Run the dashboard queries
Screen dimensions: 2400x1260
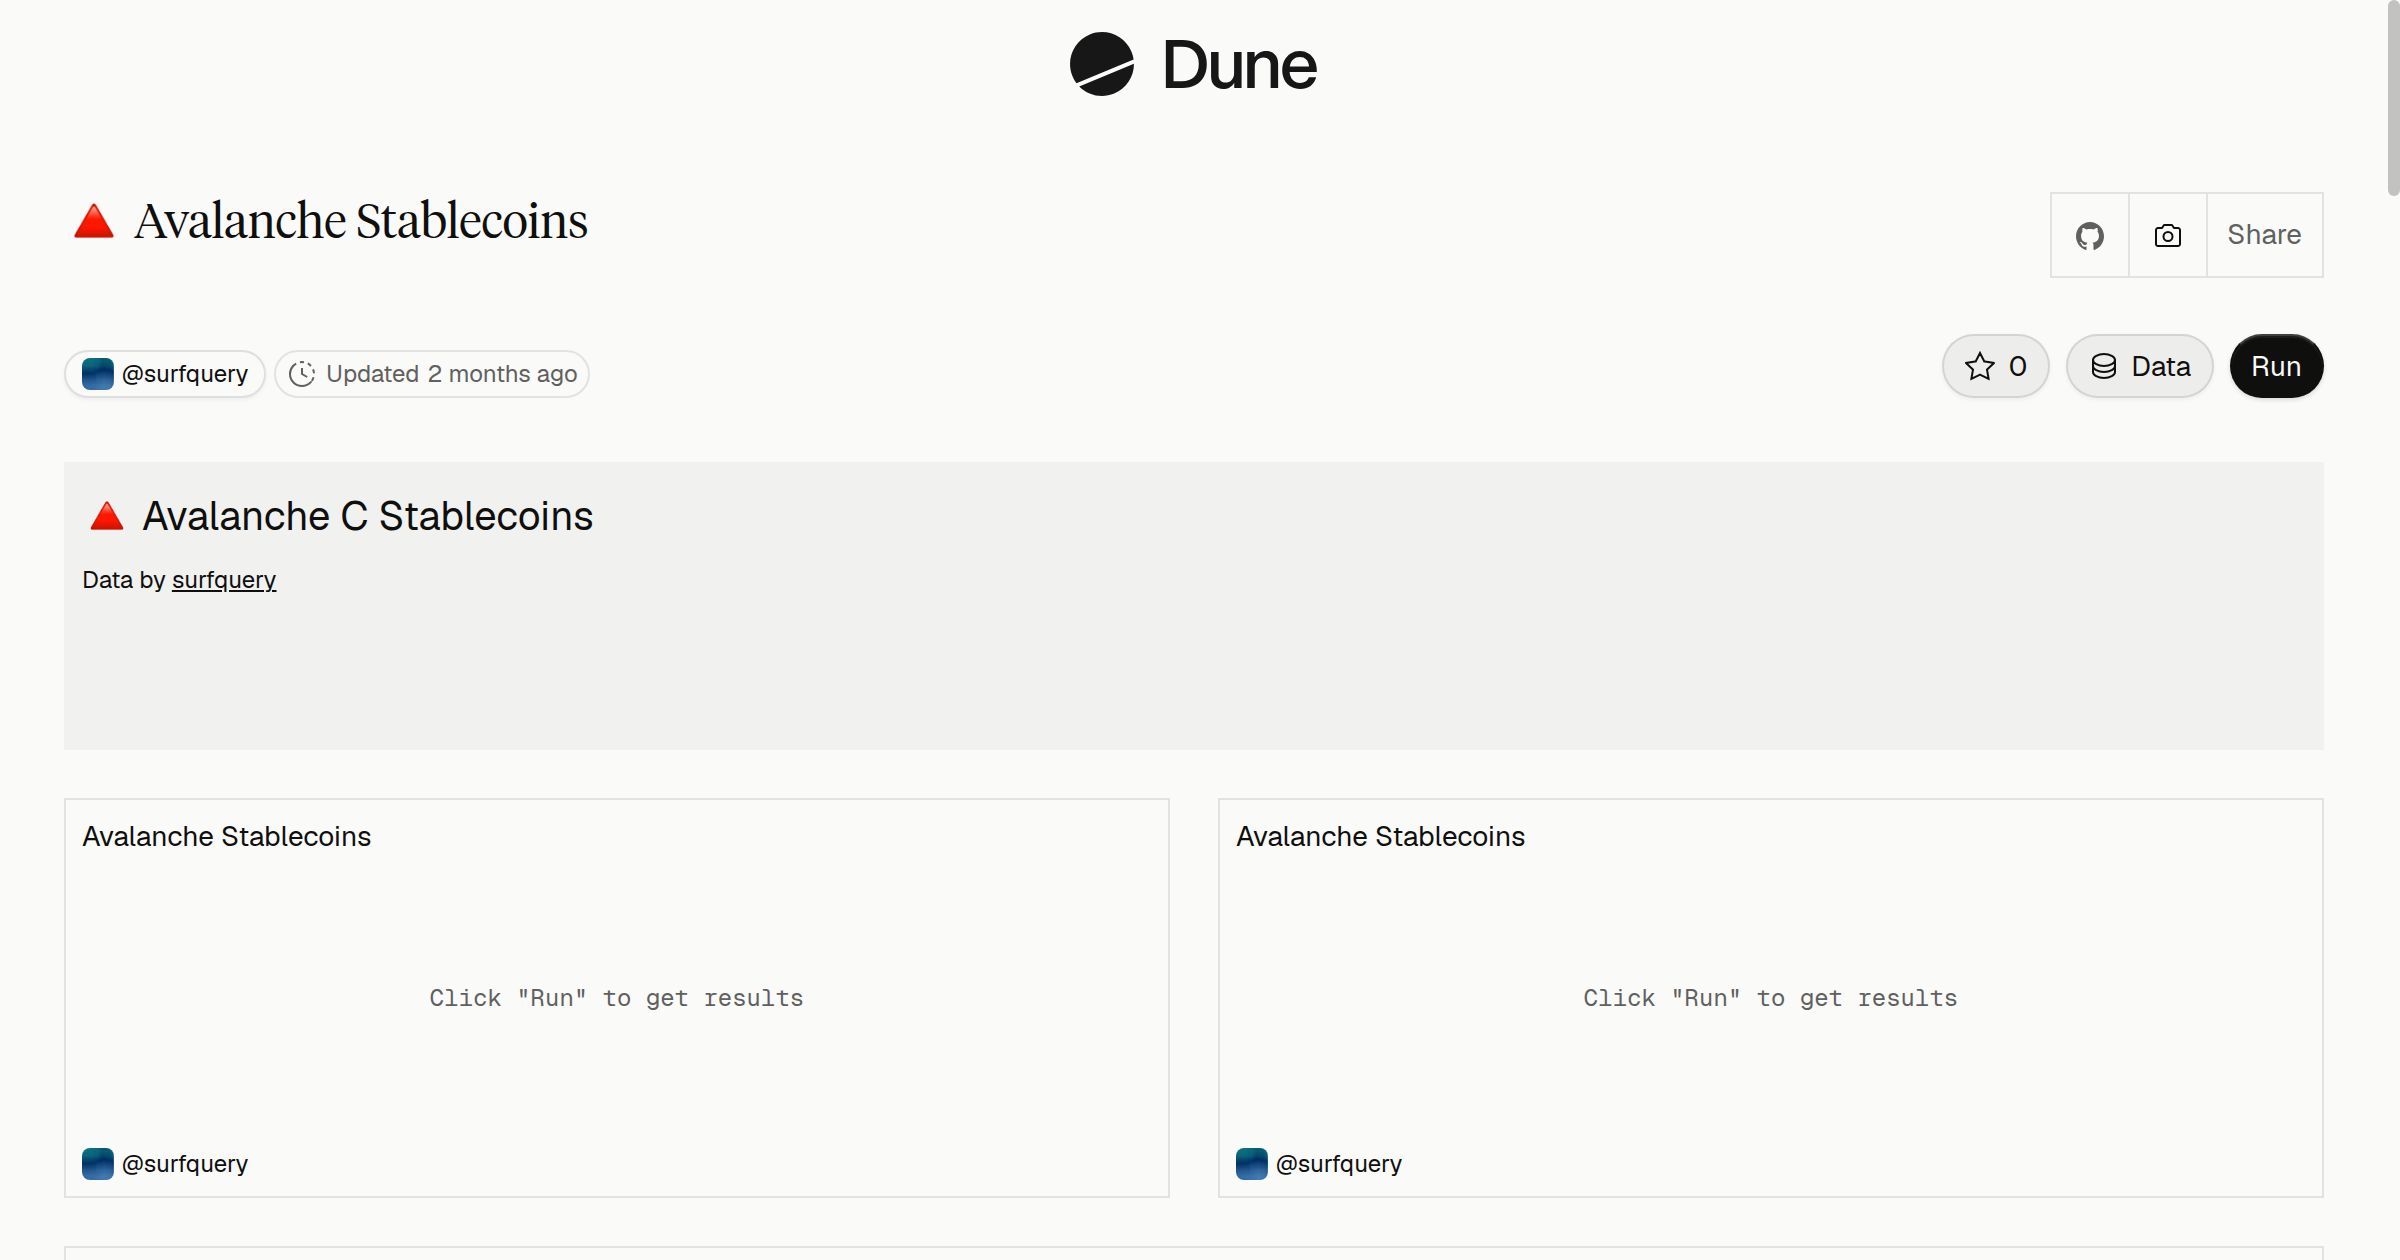(2276, 366)
